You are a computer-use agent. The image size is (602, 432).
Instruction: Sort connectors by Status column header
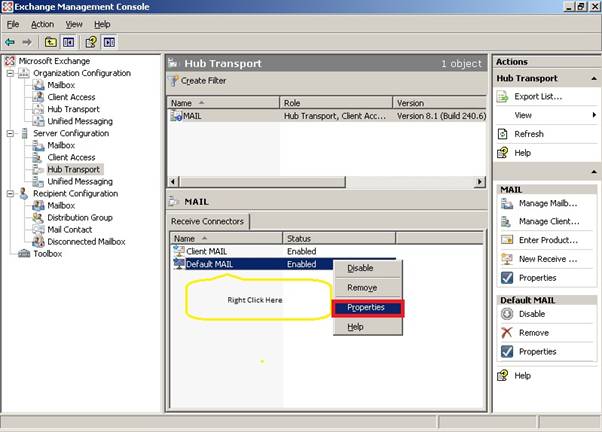point(339,238)
